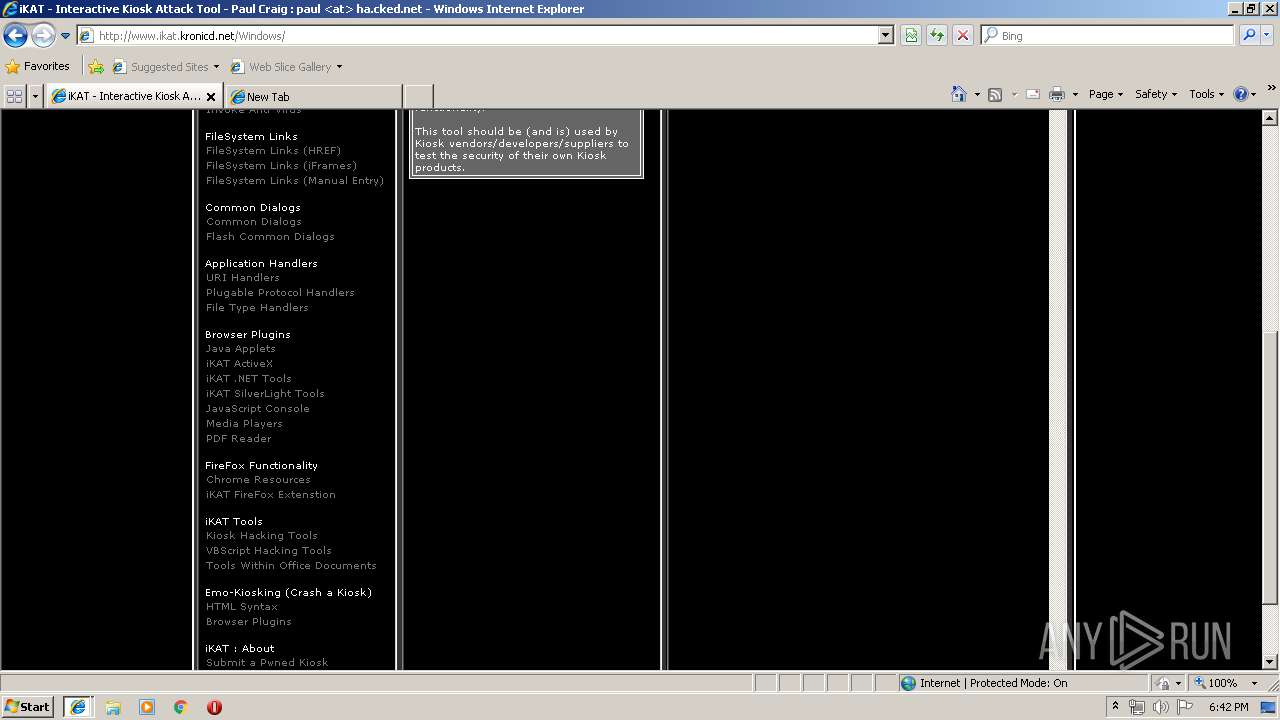Click page vertical scrollbar down arrow
Viewport: 1280px width, 720px height.
[1271, 662]
